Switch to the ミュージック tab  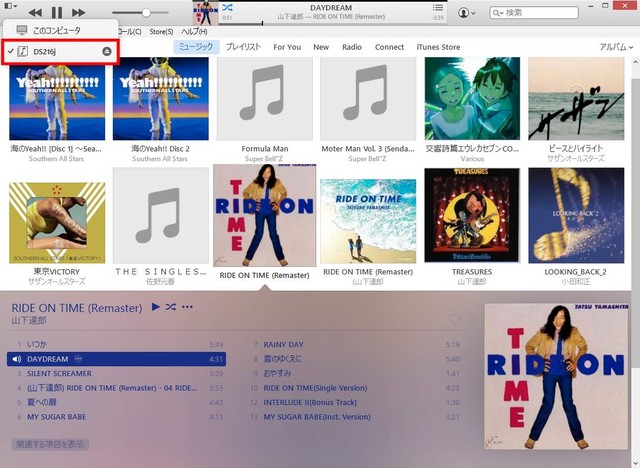coord(196,47)
